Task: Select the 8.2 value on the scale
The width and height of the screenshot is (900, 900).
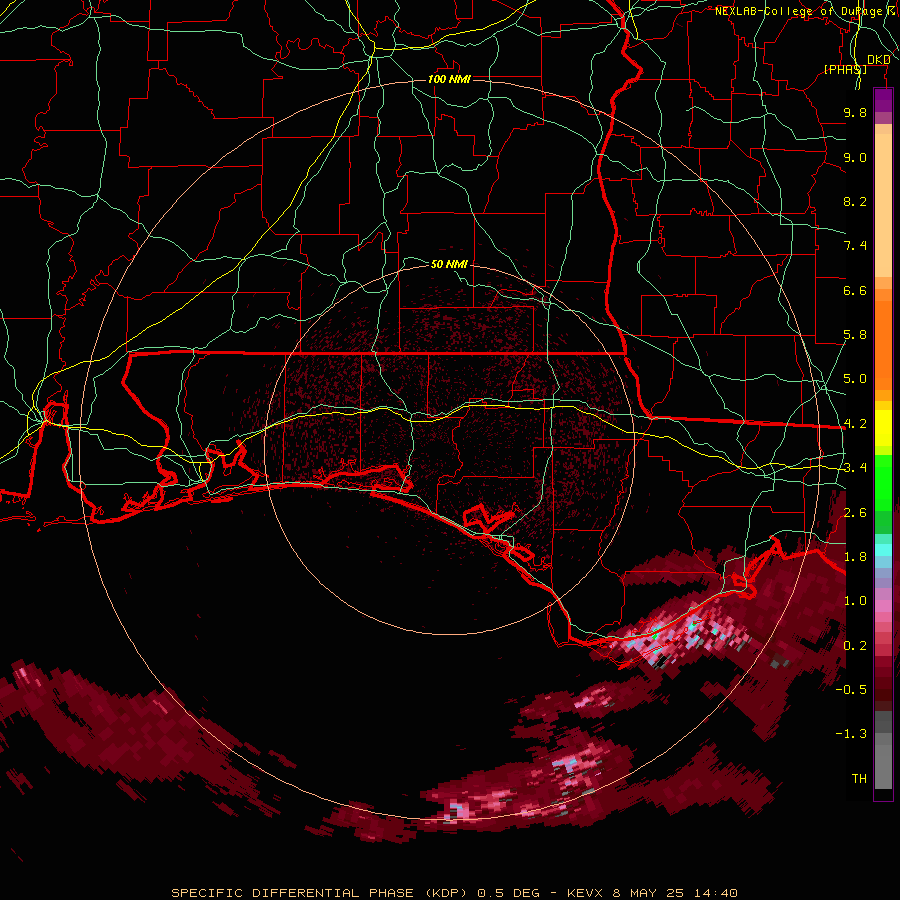Action: tap(855, 201)
